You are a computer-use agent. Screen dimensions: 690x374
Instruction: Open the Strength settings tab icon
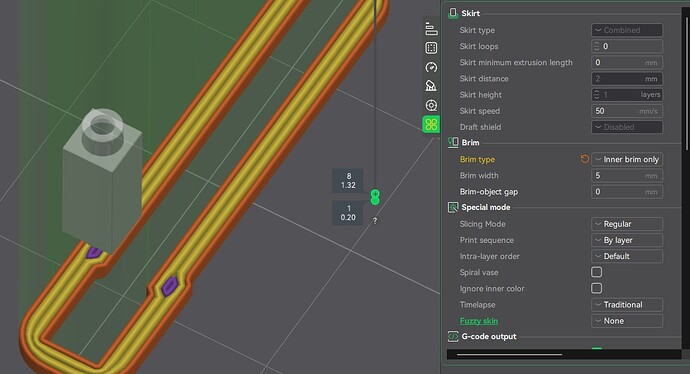[x=431, y=48]
